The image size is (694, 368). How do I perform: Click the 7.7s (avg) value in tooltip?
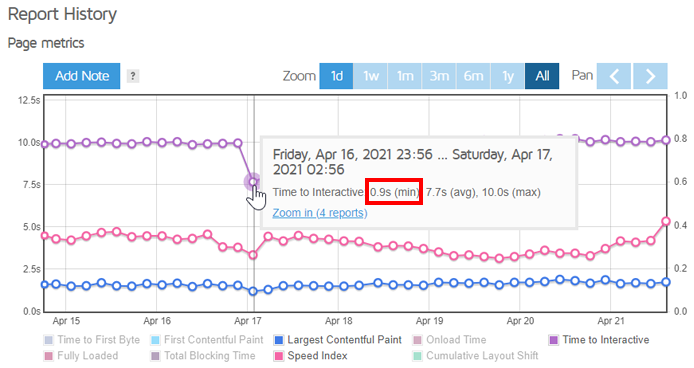451,192
